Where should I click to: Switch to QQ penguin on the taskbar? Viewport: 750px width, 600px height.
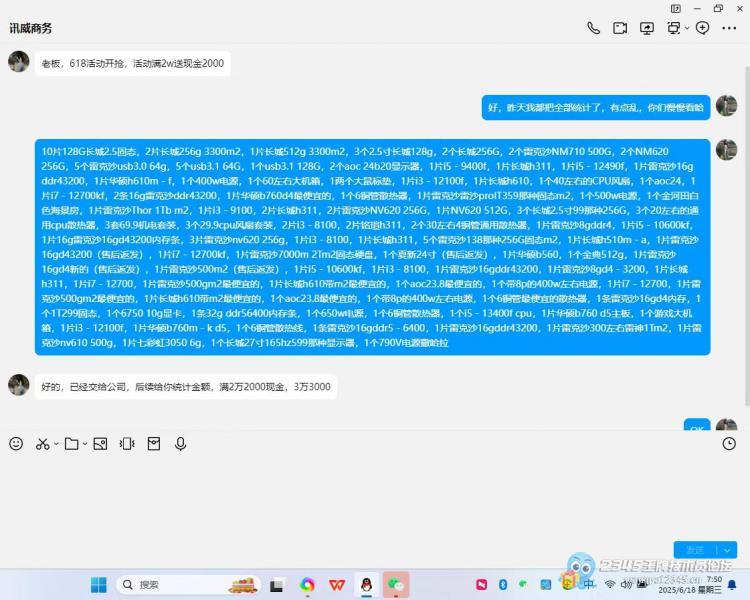click(366, 584)
